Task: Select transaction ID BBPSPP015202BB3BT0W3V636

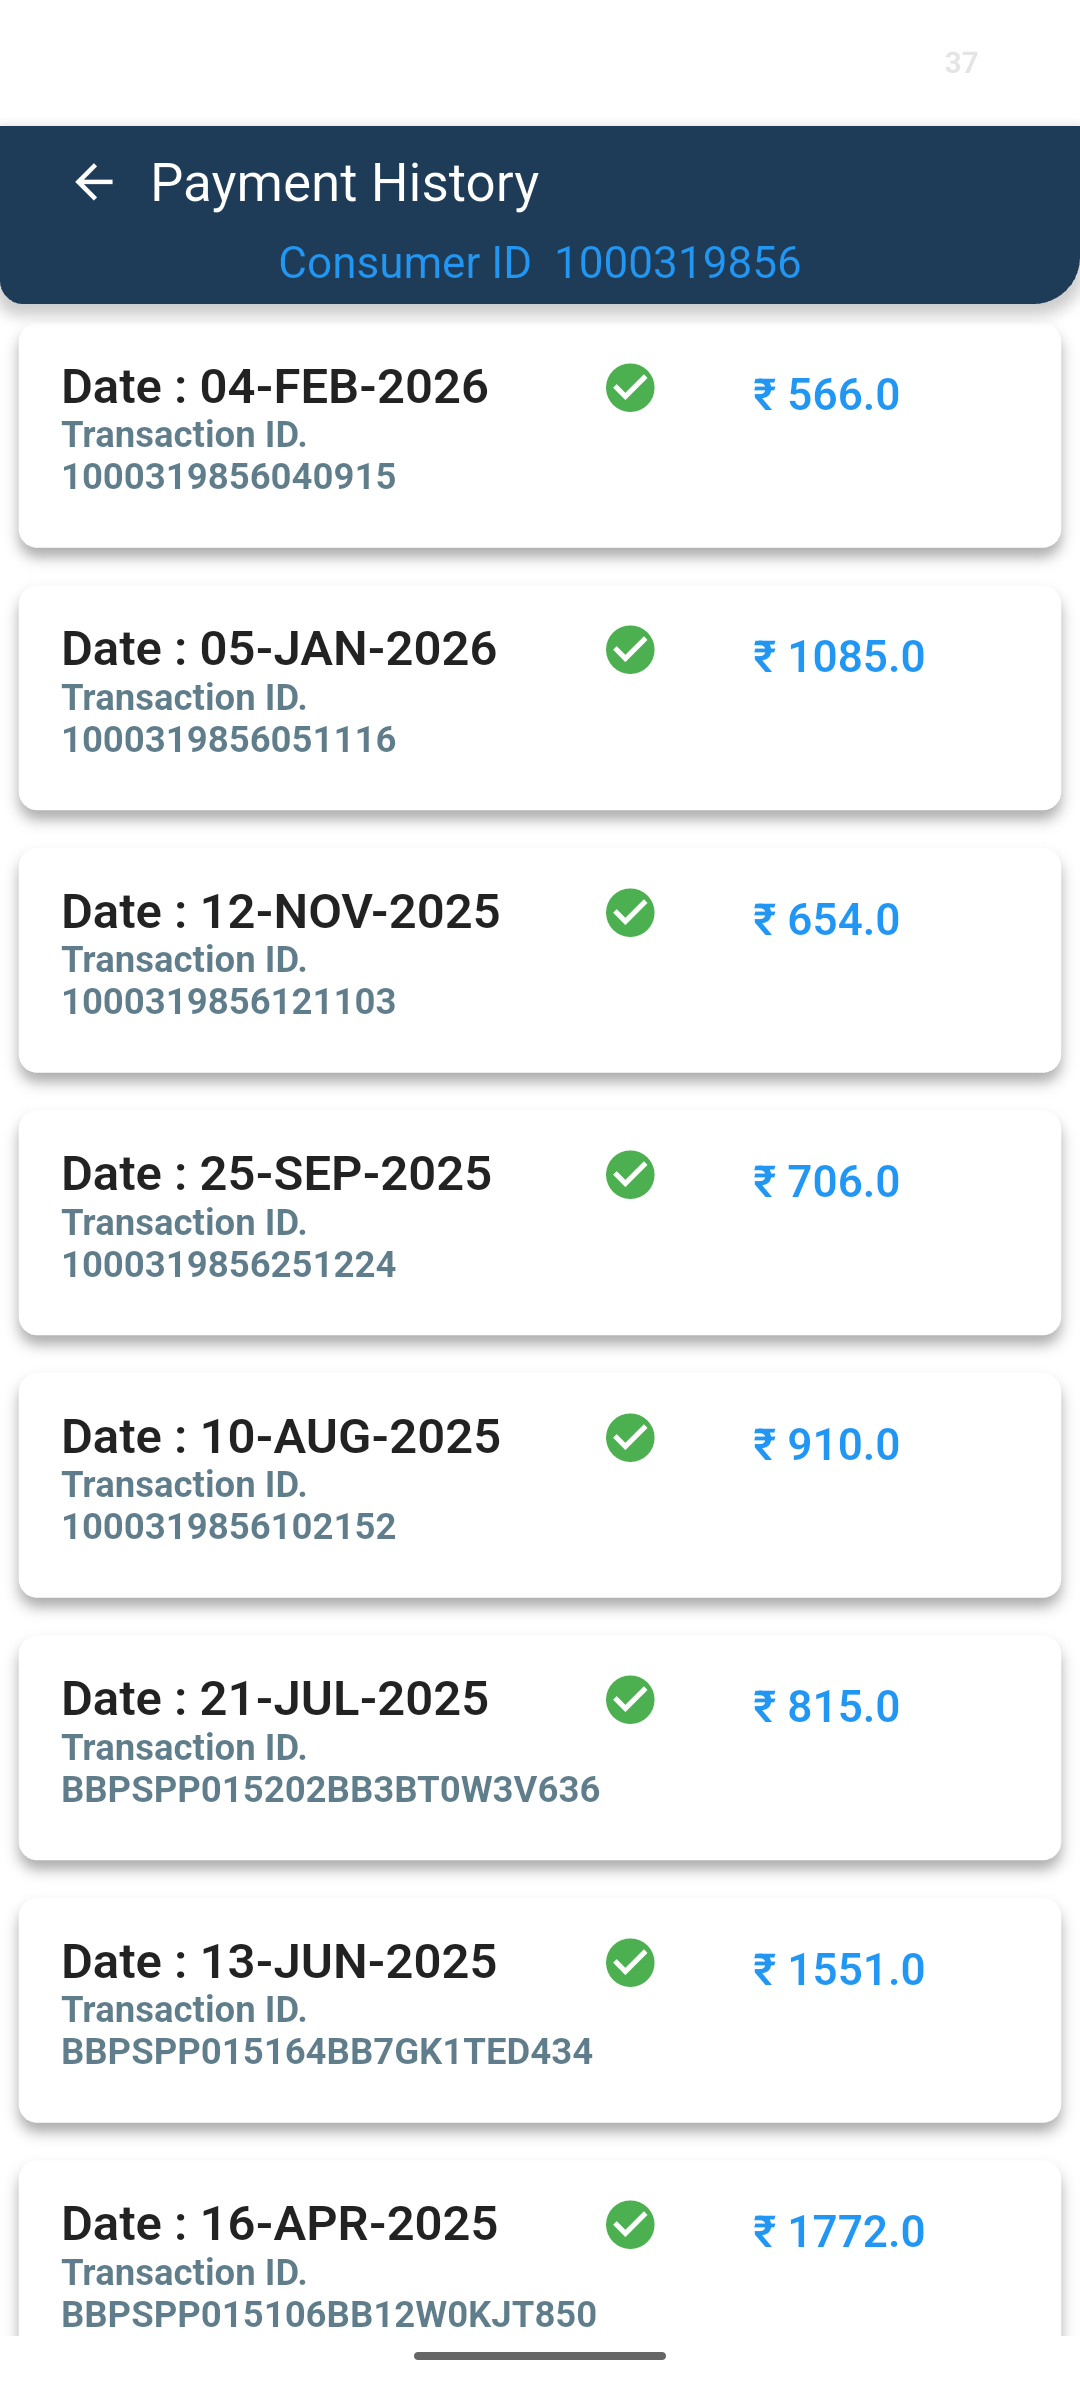Action: [x=331, y=1790]
